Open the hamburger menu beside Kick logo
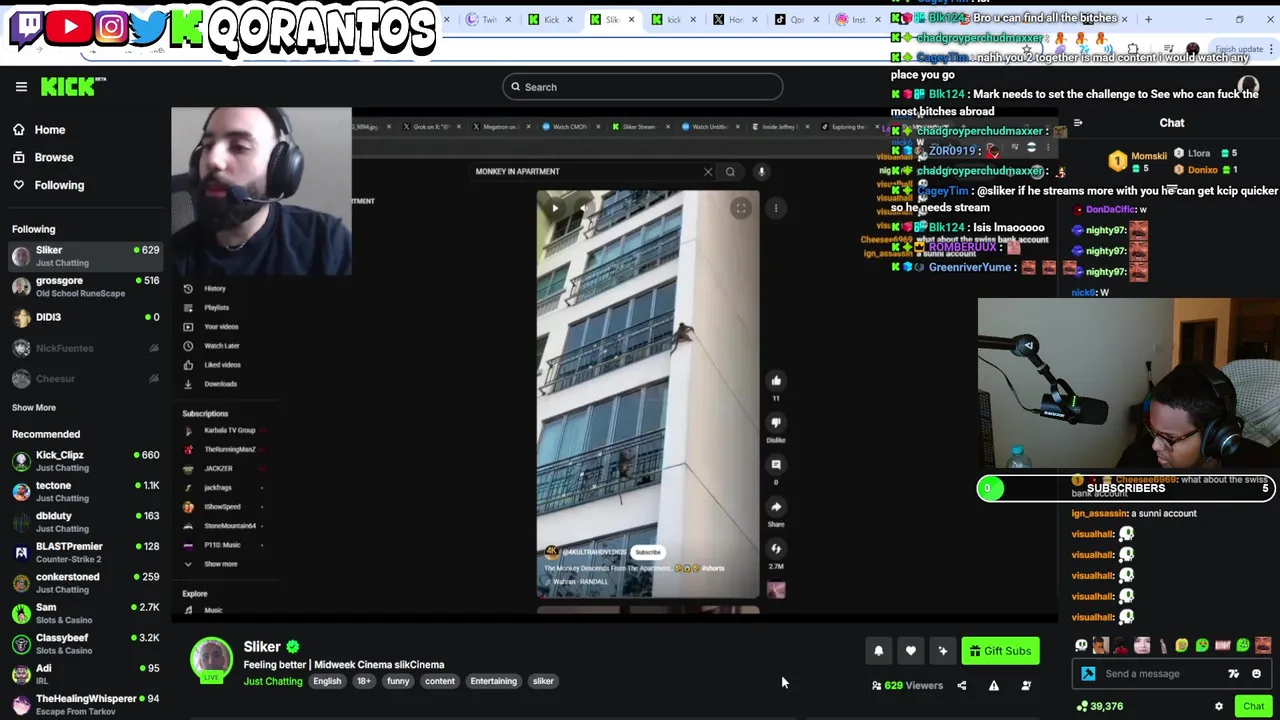 21,87
